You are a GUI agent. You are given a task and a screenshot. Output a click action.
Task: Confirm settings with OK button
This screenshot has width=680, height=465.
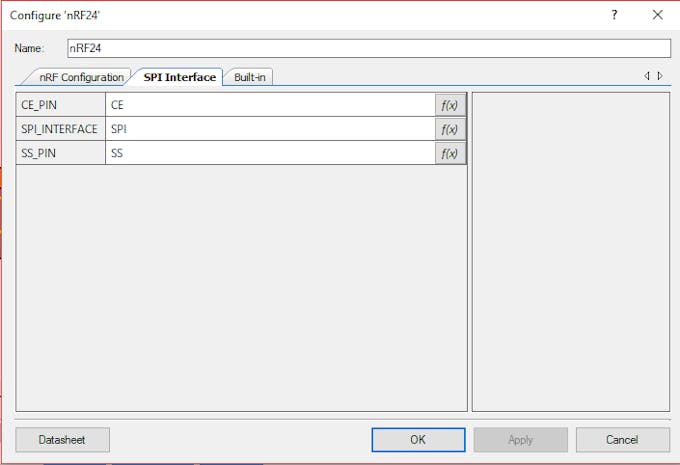(418, 440)
